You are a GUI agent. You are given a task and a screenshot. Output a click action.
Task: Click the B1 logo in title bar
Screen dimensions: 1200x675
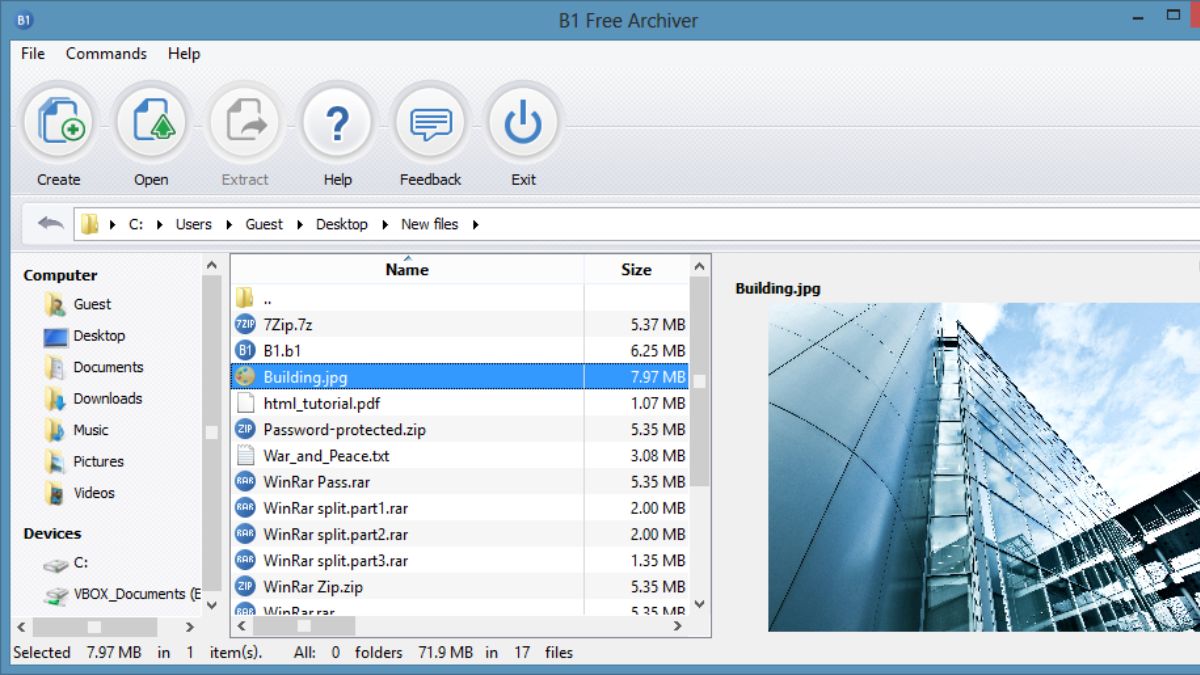point(25,20)
